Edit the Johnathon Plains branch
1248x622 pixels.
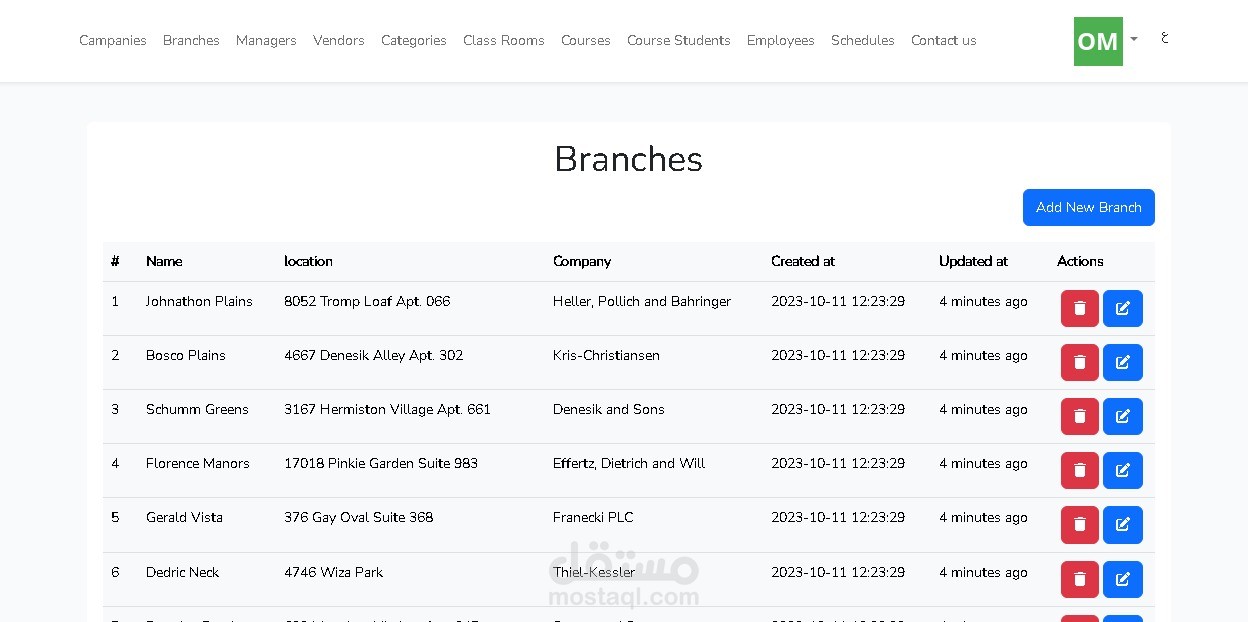[x=1123, y=308]
